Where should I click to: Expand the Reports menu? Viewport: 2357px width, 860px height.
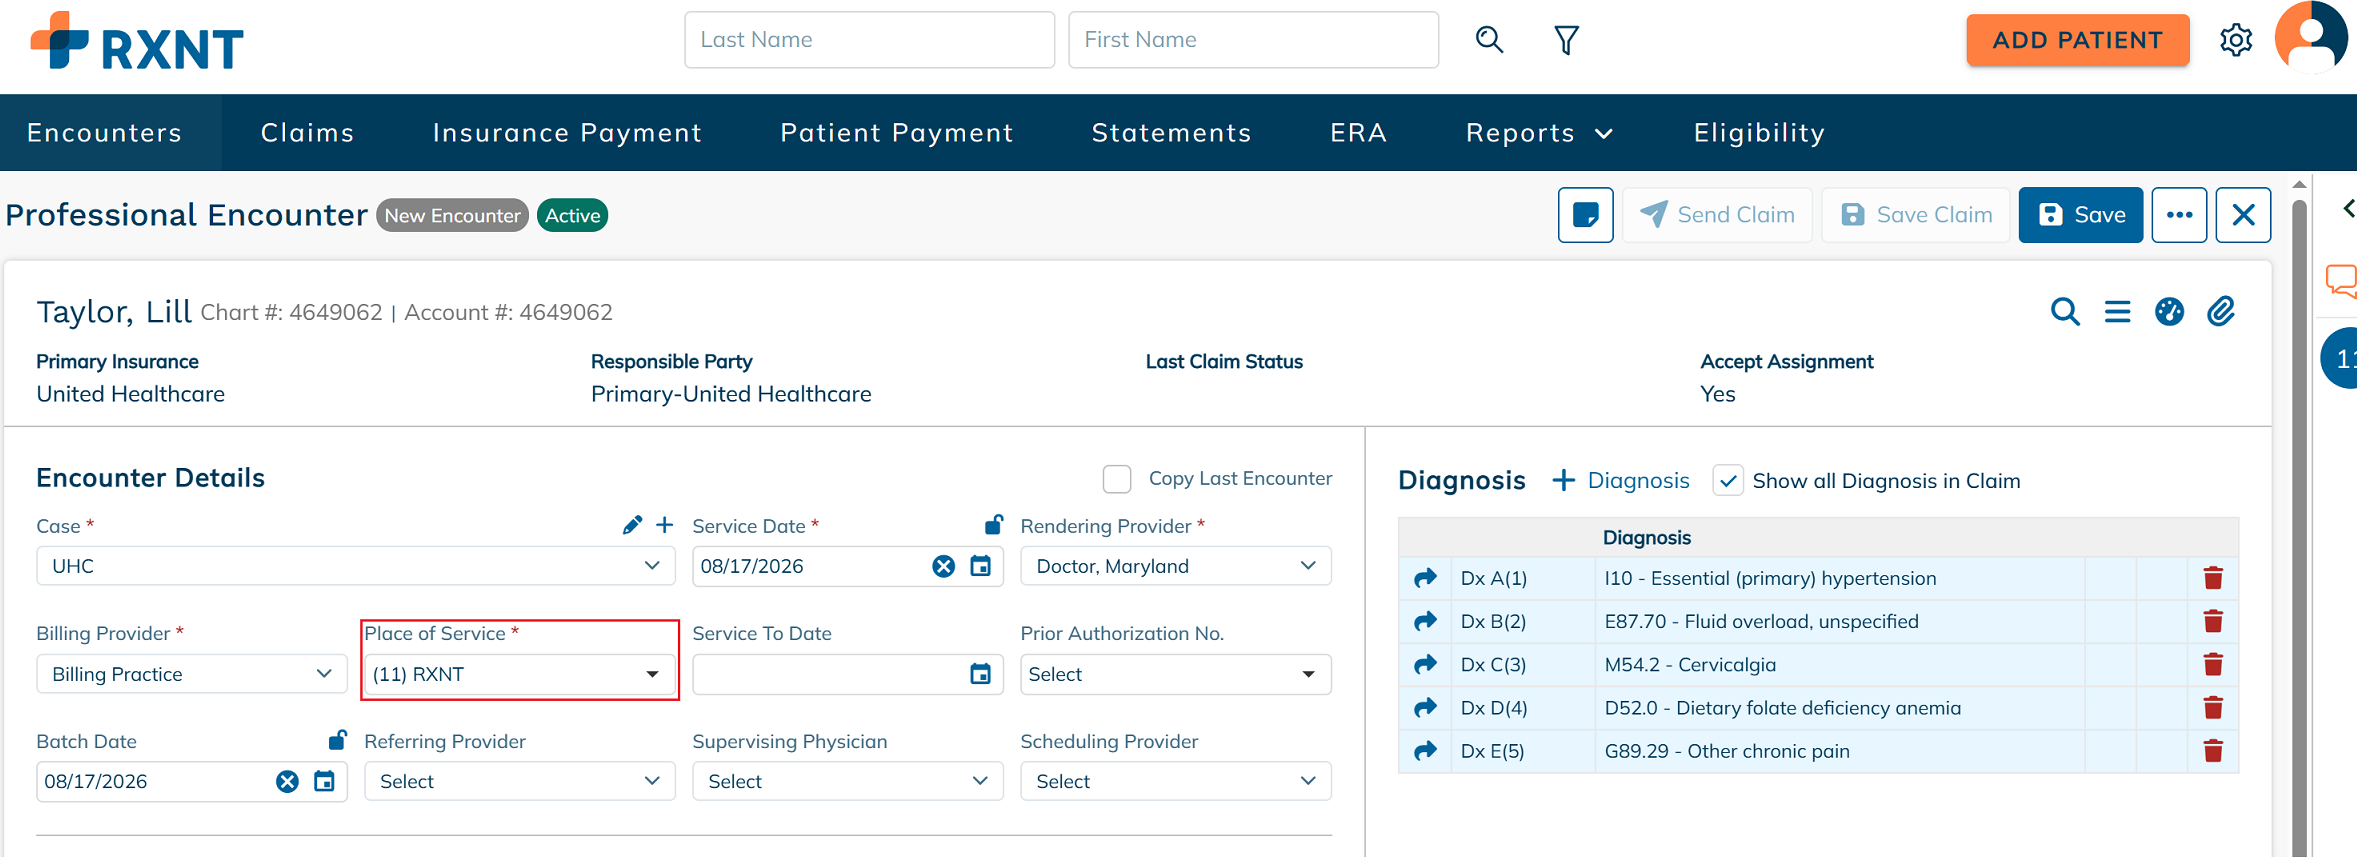pos(1539,133)
